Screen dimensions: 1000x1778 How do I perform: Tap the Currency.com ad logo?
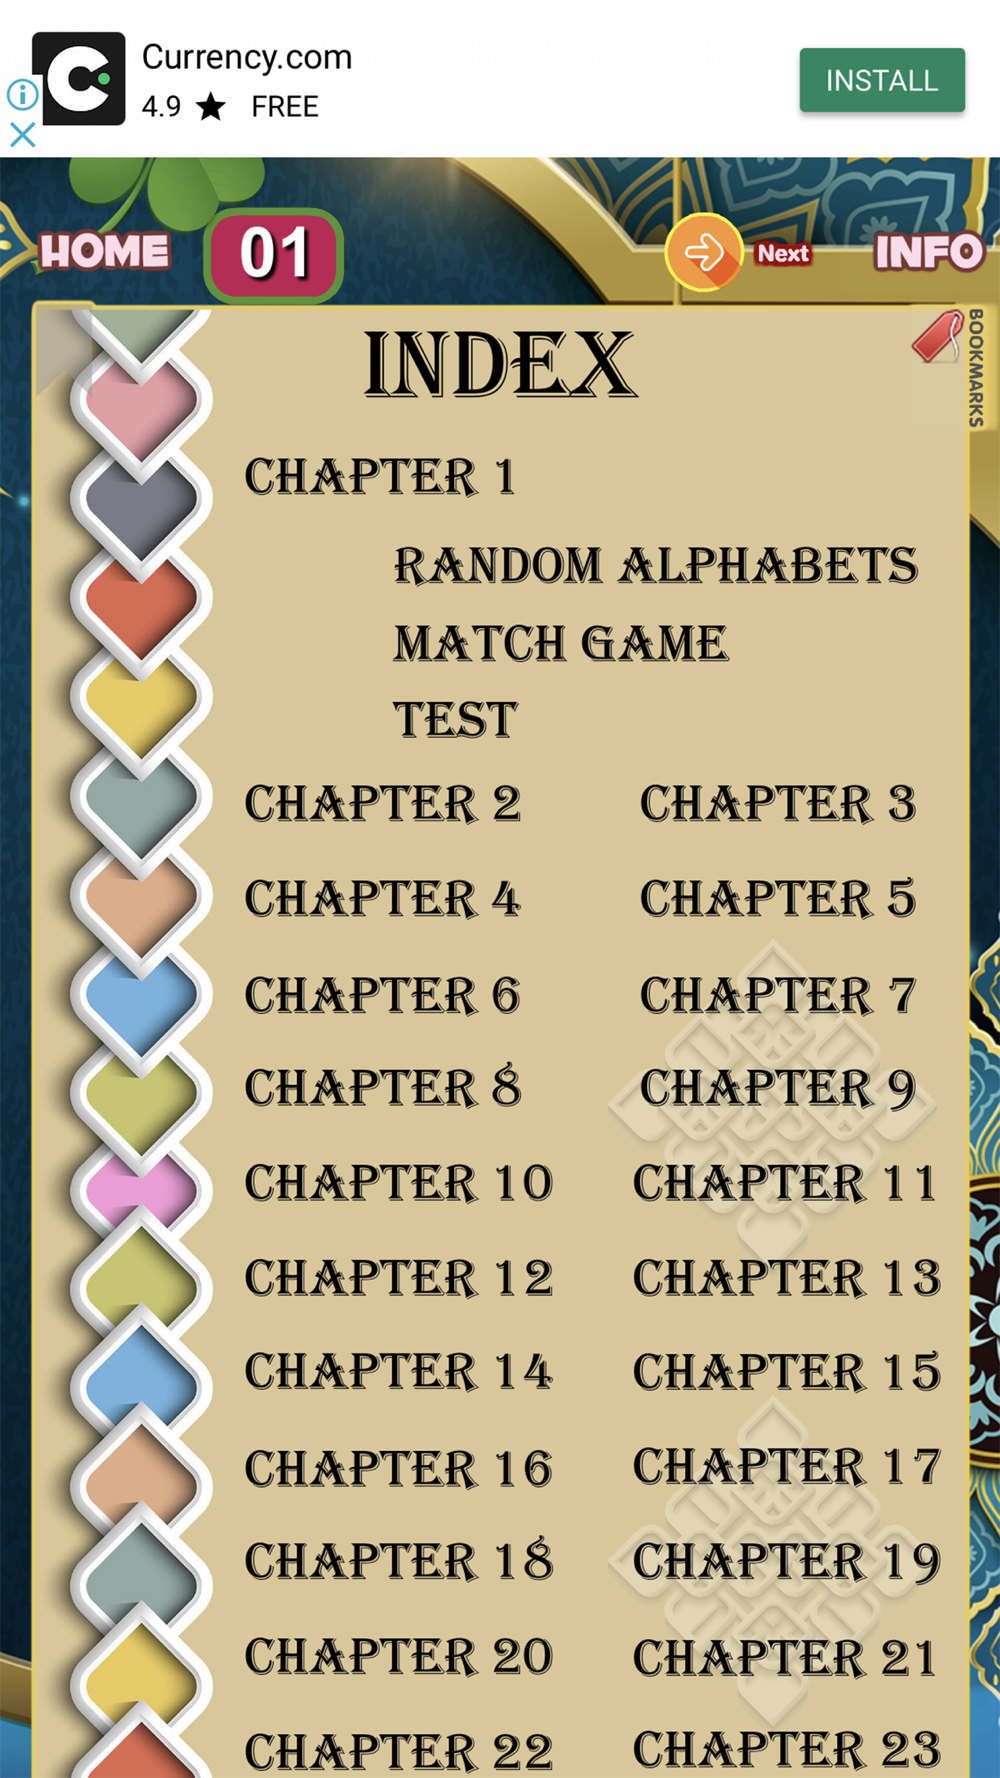pyautogui.click(x=79, y=78)
